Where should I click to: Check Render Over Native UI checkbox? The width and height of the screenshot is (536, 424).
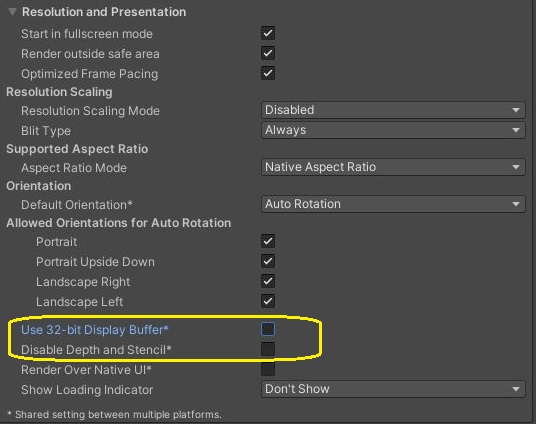click(268, 369)
